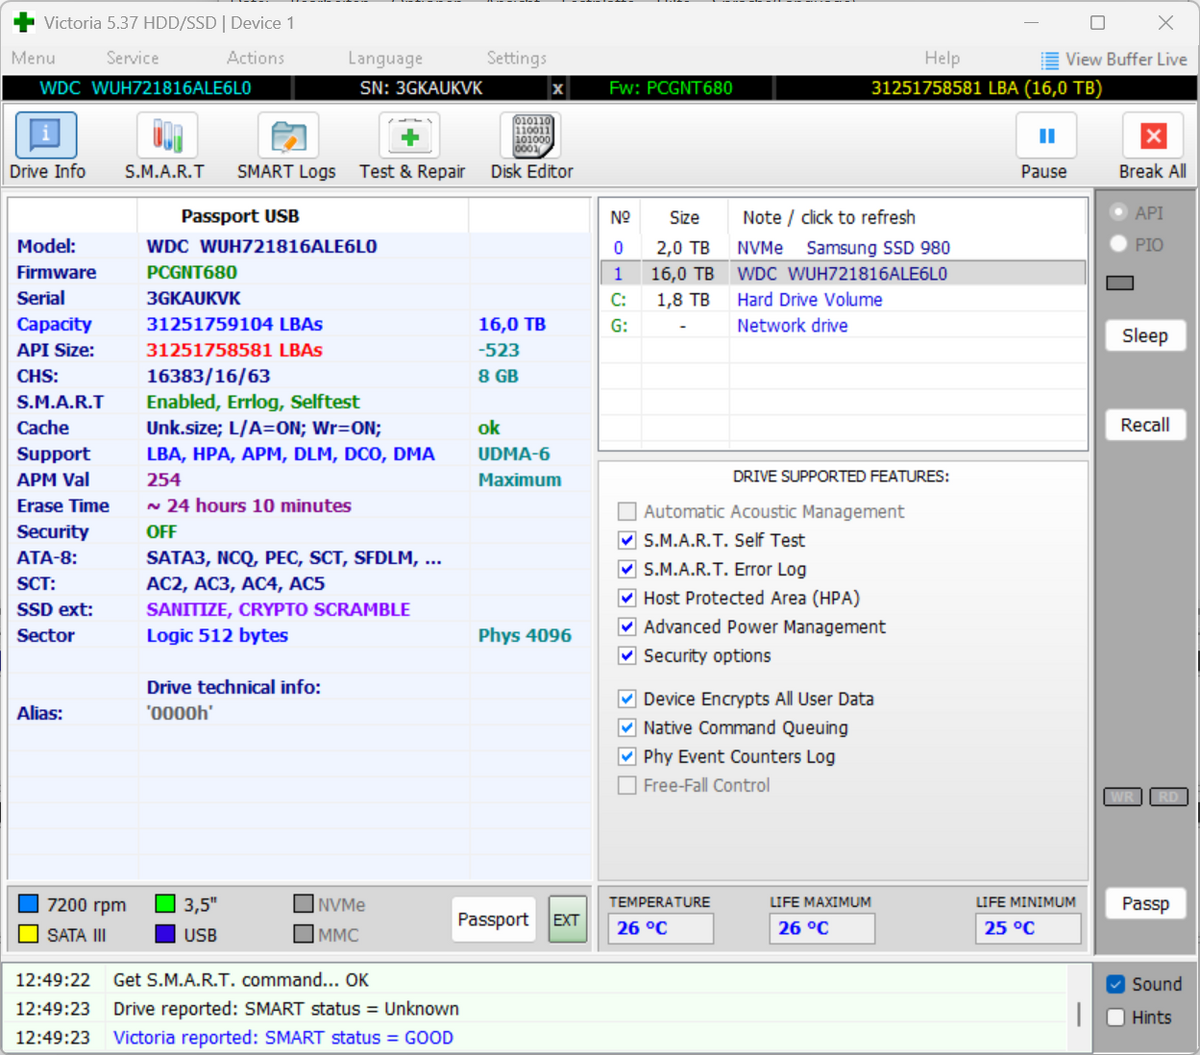This screenshot has height=1055, width=1200.
Task: Toggle S.M.A.R.T. Self Test checkbox
Action: tap(627, 541)
